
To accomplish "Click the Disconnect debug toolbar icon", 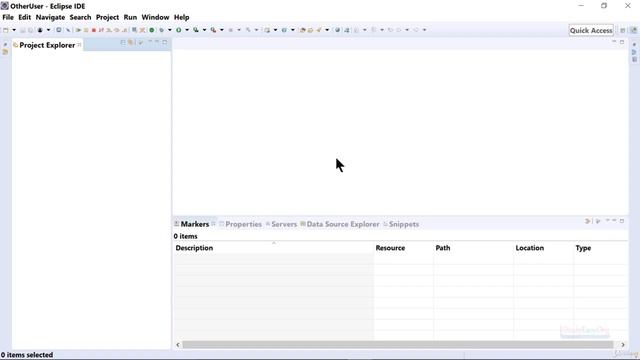I will (x=101, y=30).
